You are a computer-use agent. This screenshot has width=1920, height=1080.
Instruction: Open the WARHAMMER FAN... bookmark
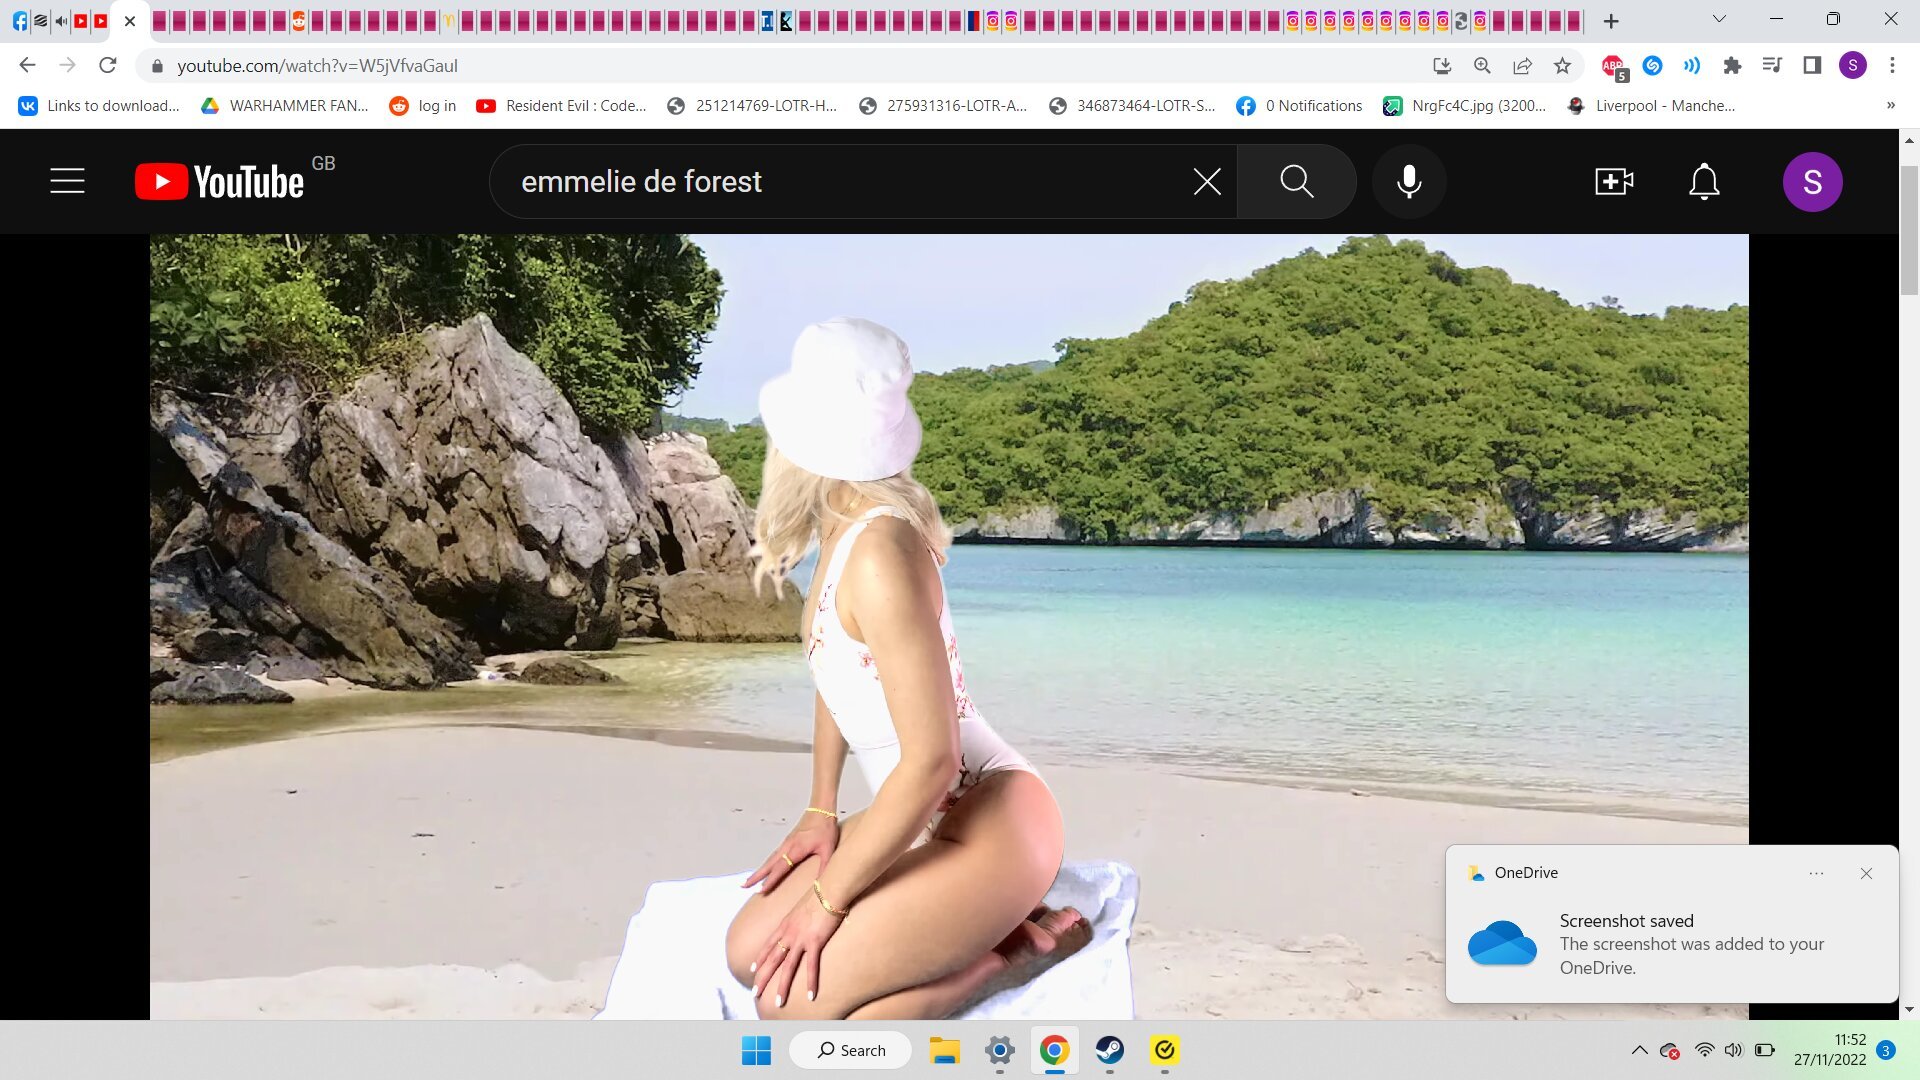285,105
